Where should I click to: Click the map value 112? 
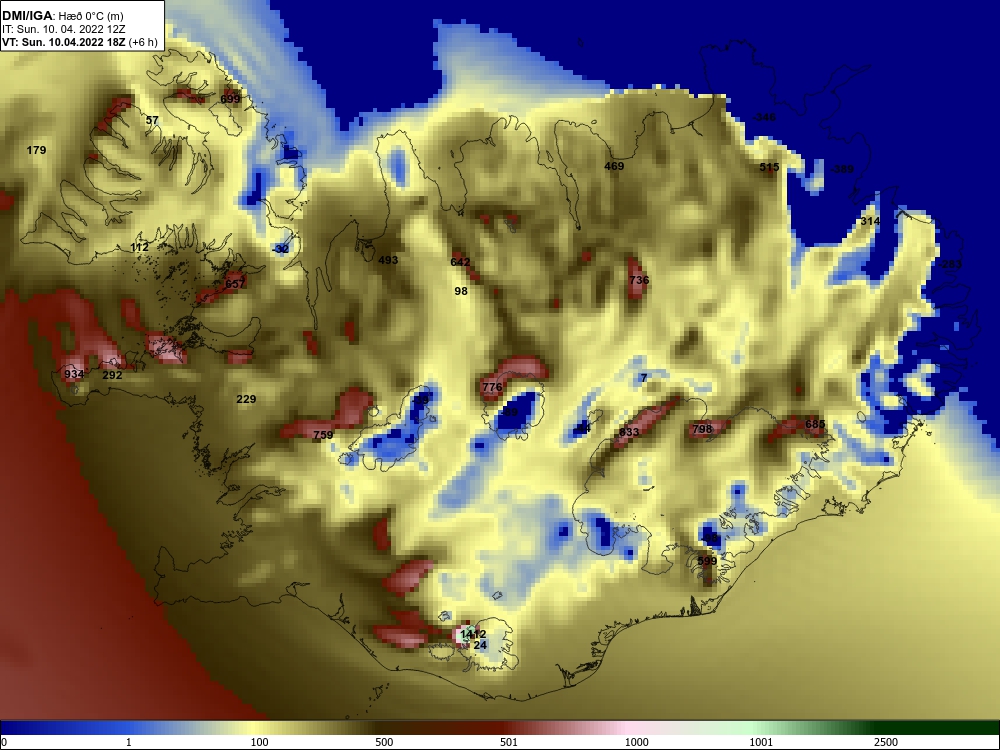click(139, 247)
